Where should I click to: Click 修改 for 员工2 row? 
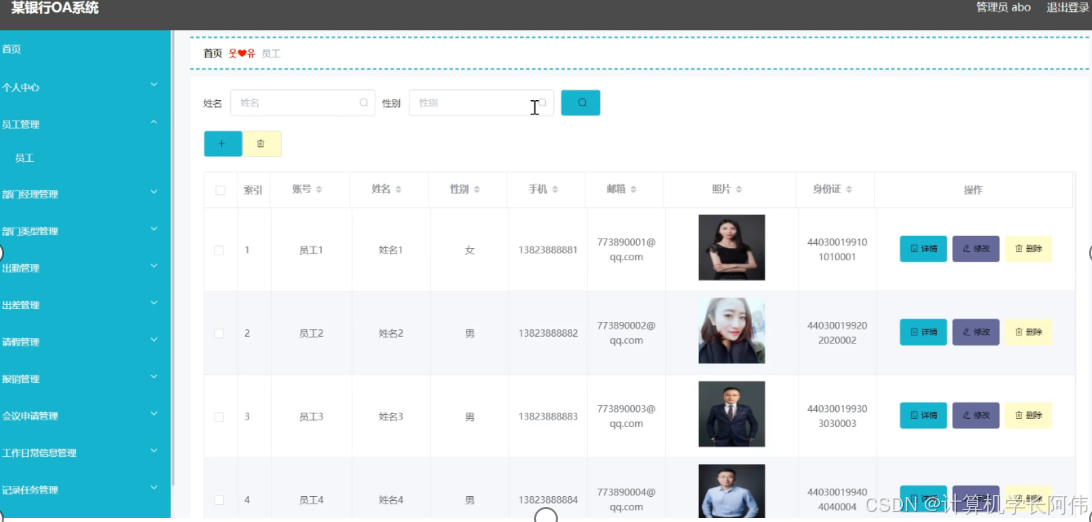tap(976, 332)
